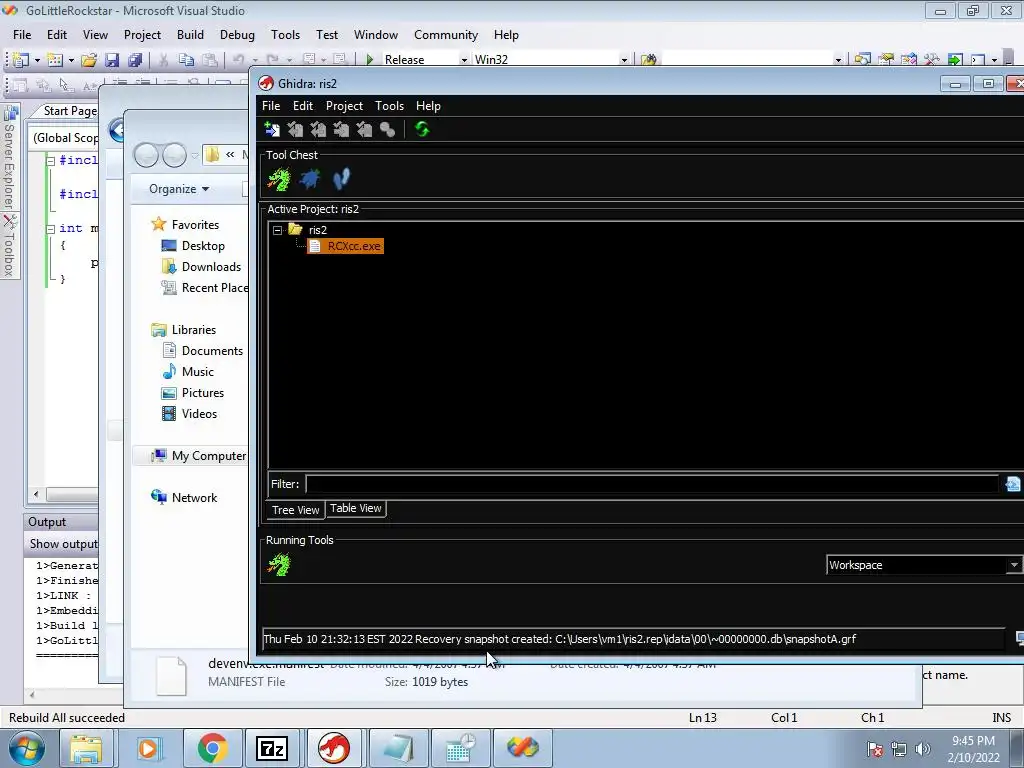Click Desktop under Favorites in Explorer
1024x768 pixels.
[203, 246]
